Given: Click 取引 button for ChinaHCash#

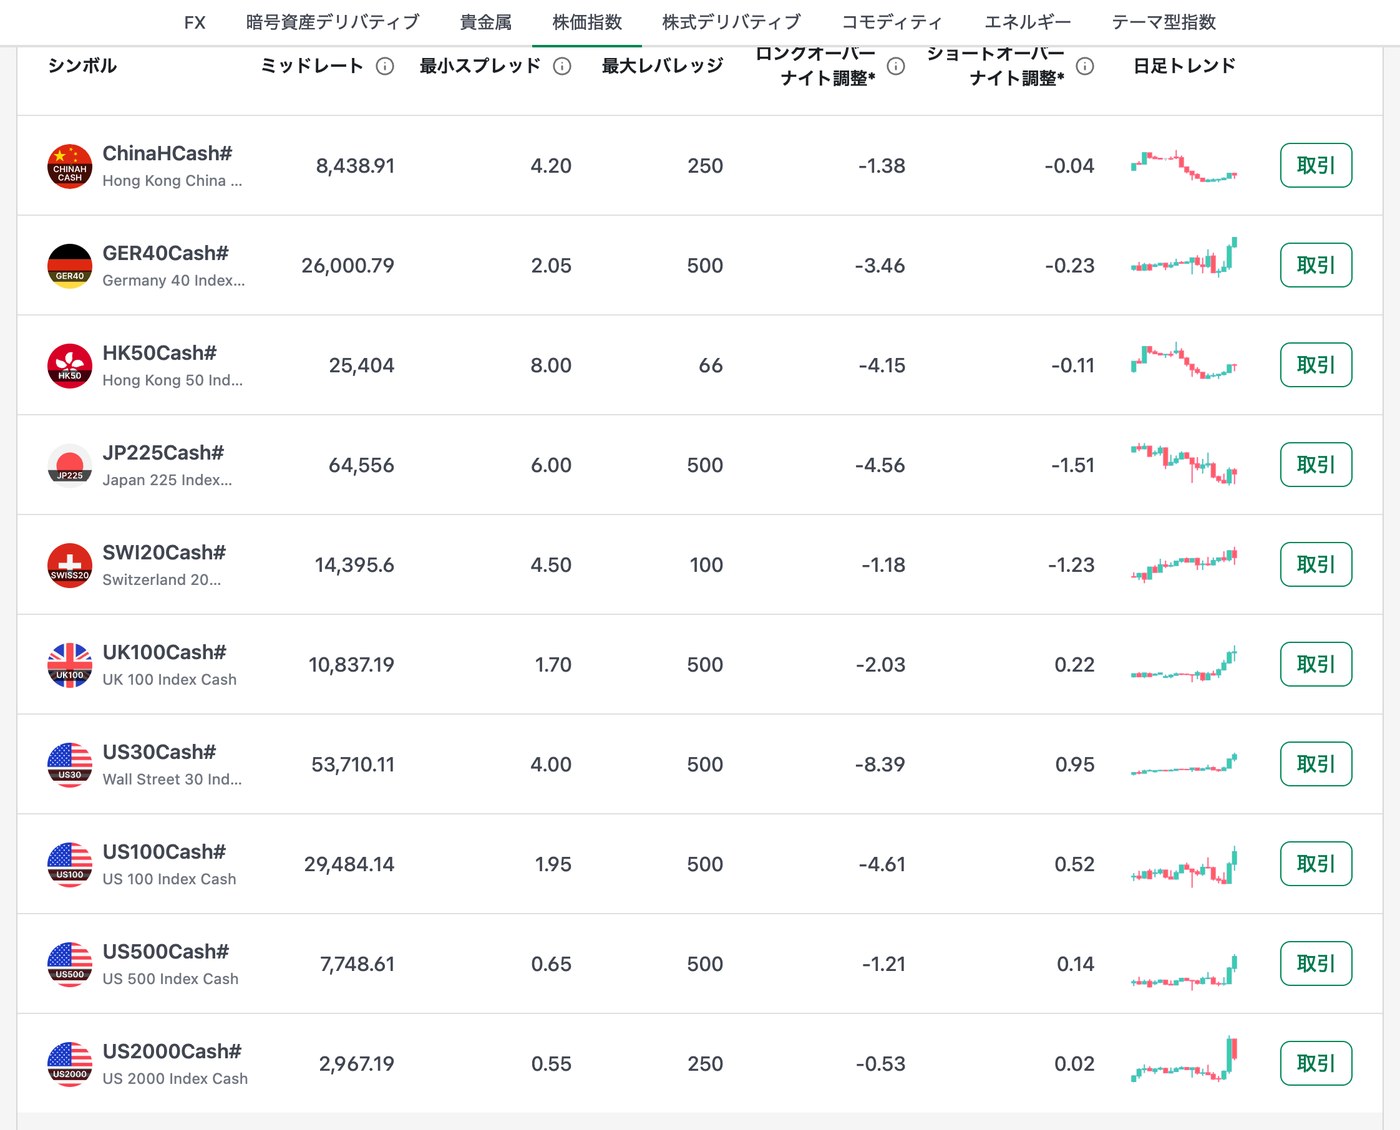Looking at the screenshot, I should [1316, 166].
